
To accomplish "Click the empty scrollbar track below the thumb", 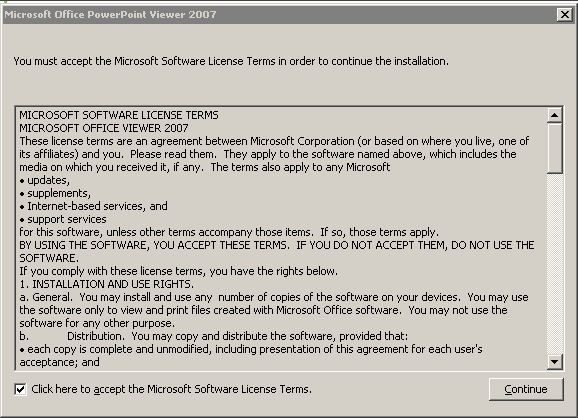I will [554, 264].
